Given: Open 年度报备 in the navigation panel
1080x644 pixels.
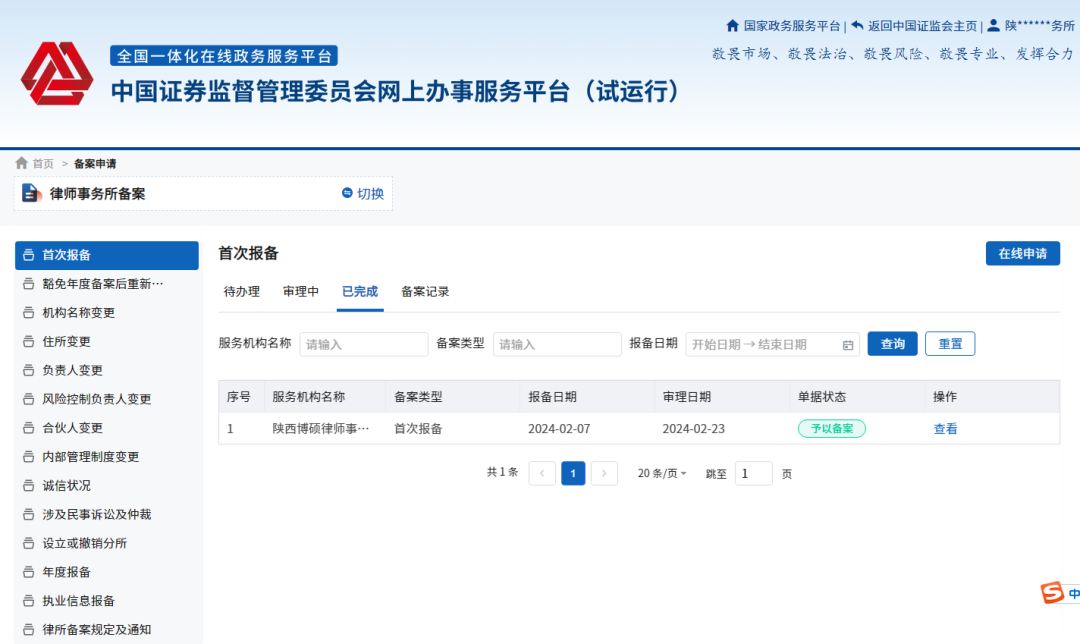Looking at the screenshot, I should pyautogui.click(x=66, y=572).
